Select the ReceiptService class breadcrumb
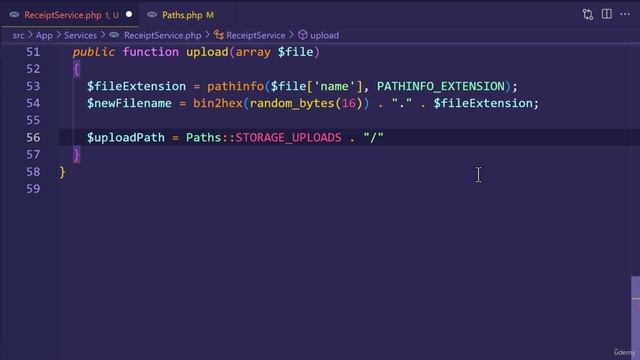Image resolution: width=640 pixels, height=360 pixels. 256,36
